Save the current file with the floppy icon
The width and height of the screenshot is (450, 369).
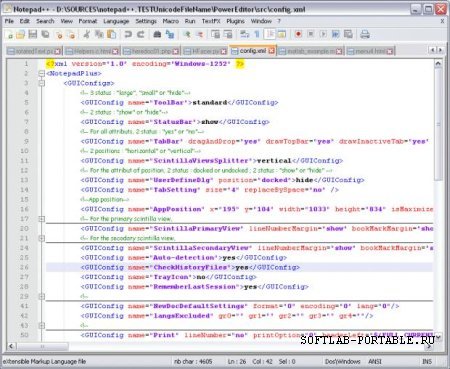(33, 34)
